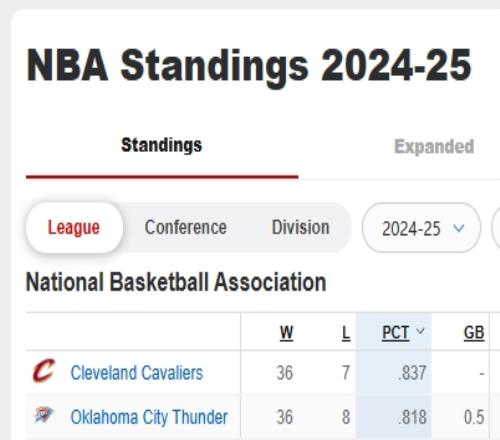Sort standings by PCT column header

[395, 333]
